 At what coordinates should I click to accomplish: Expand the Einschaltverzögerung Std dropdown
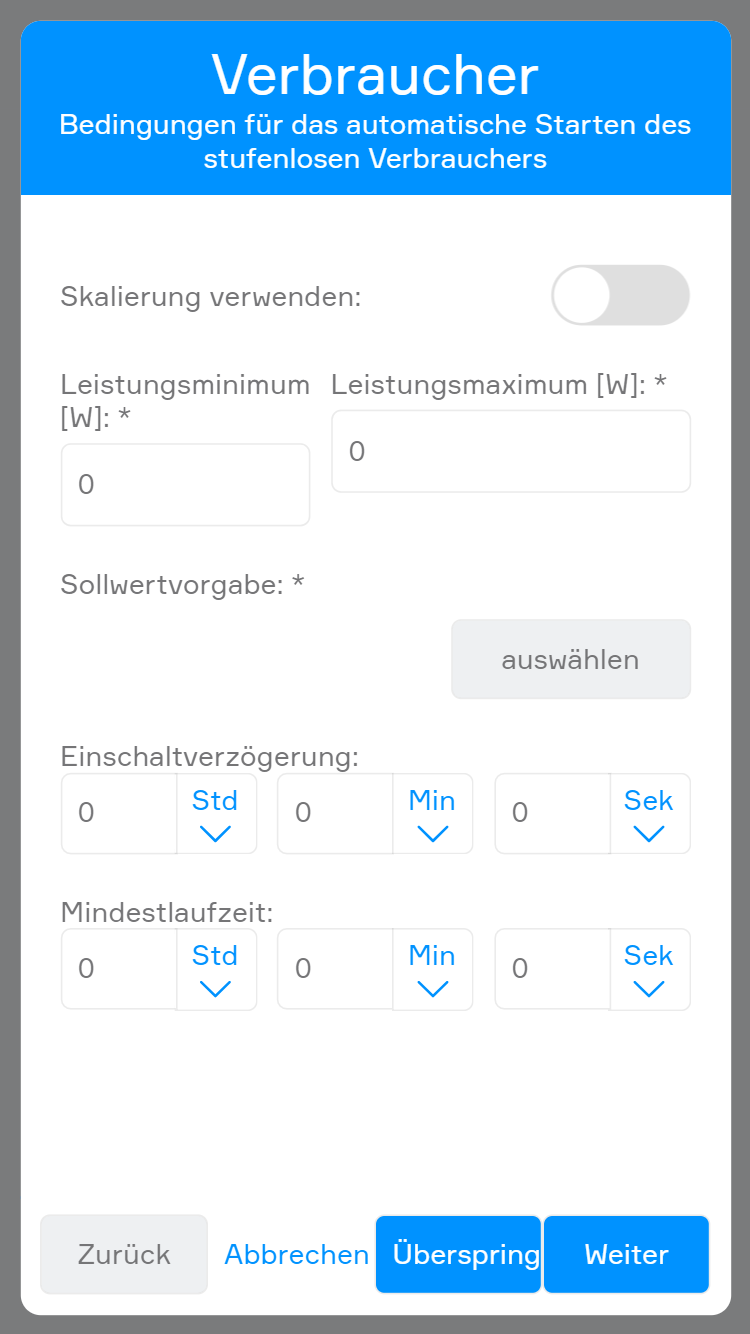click(216, 814)
